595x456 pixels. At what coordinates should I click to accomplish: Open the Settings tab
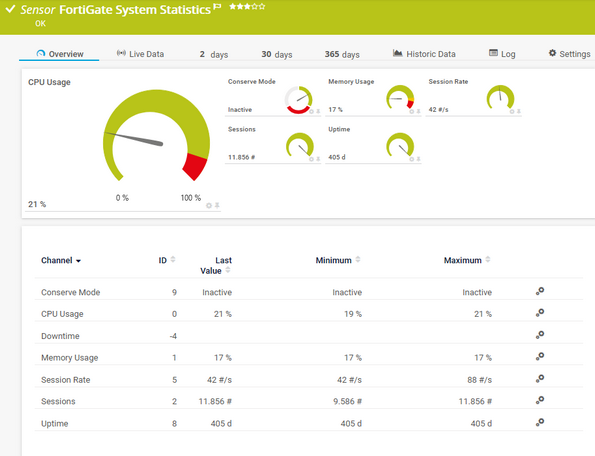(x=570, y=54)
